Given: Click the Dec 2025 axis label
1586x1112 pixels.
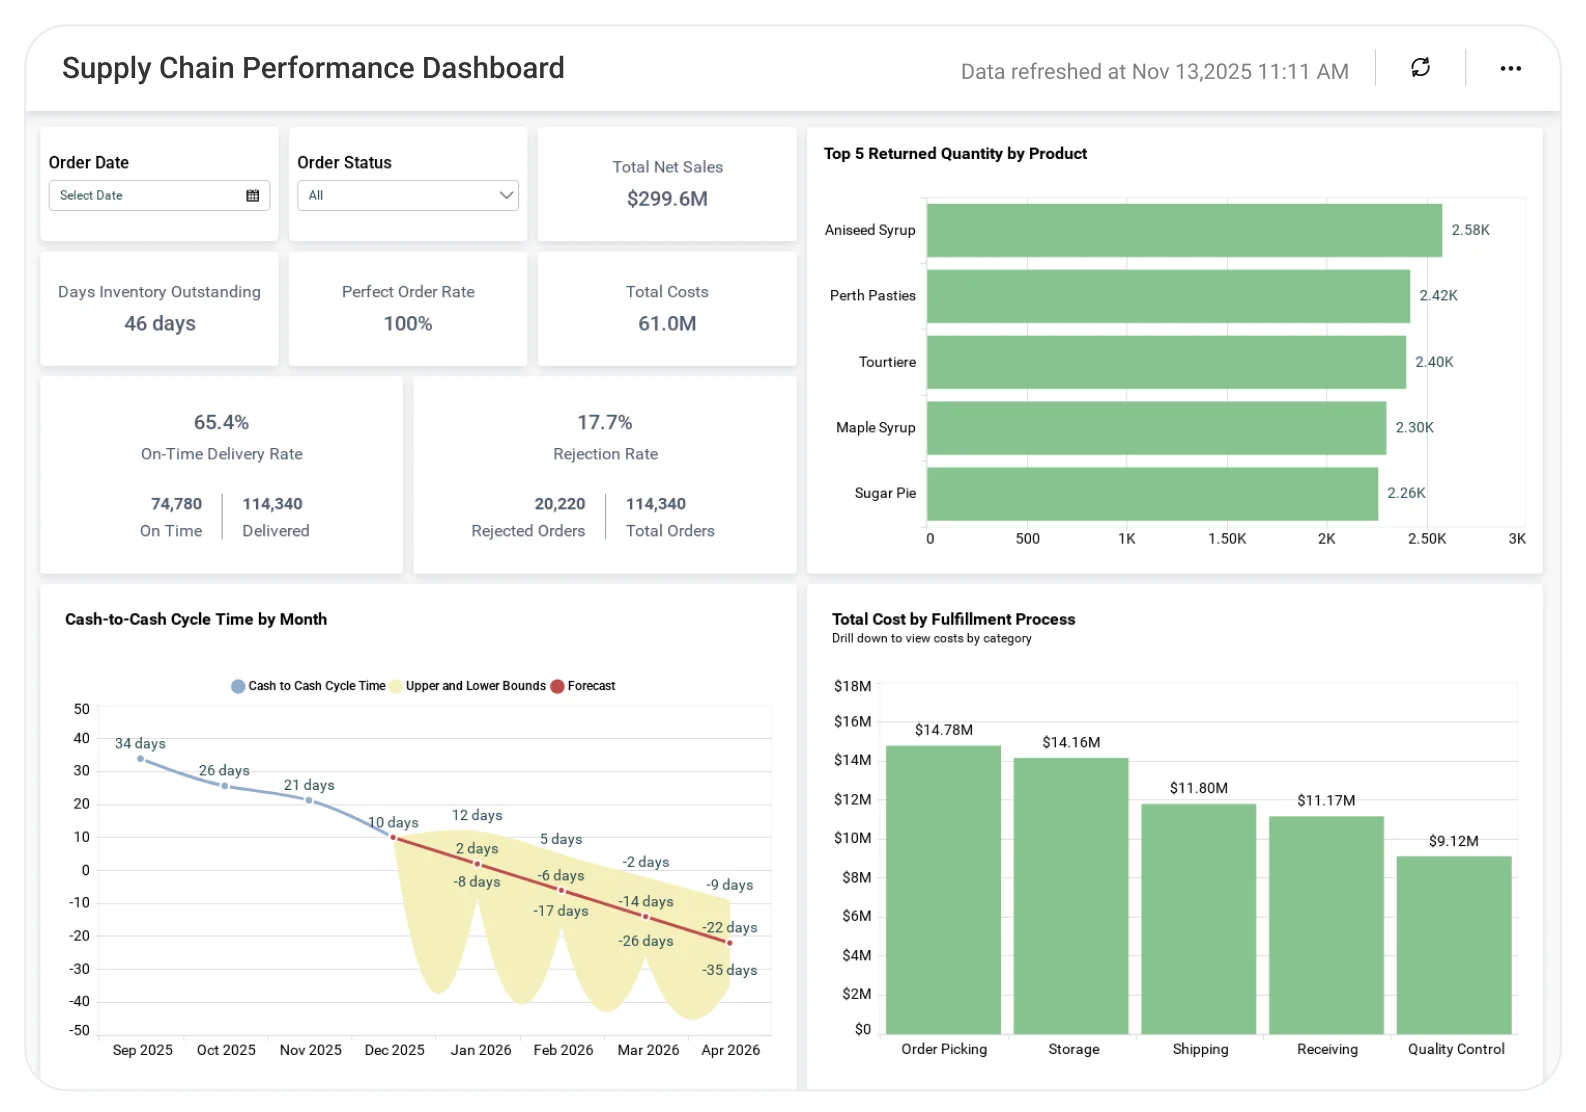Looking at the screenshot, I should (394, 1050).
